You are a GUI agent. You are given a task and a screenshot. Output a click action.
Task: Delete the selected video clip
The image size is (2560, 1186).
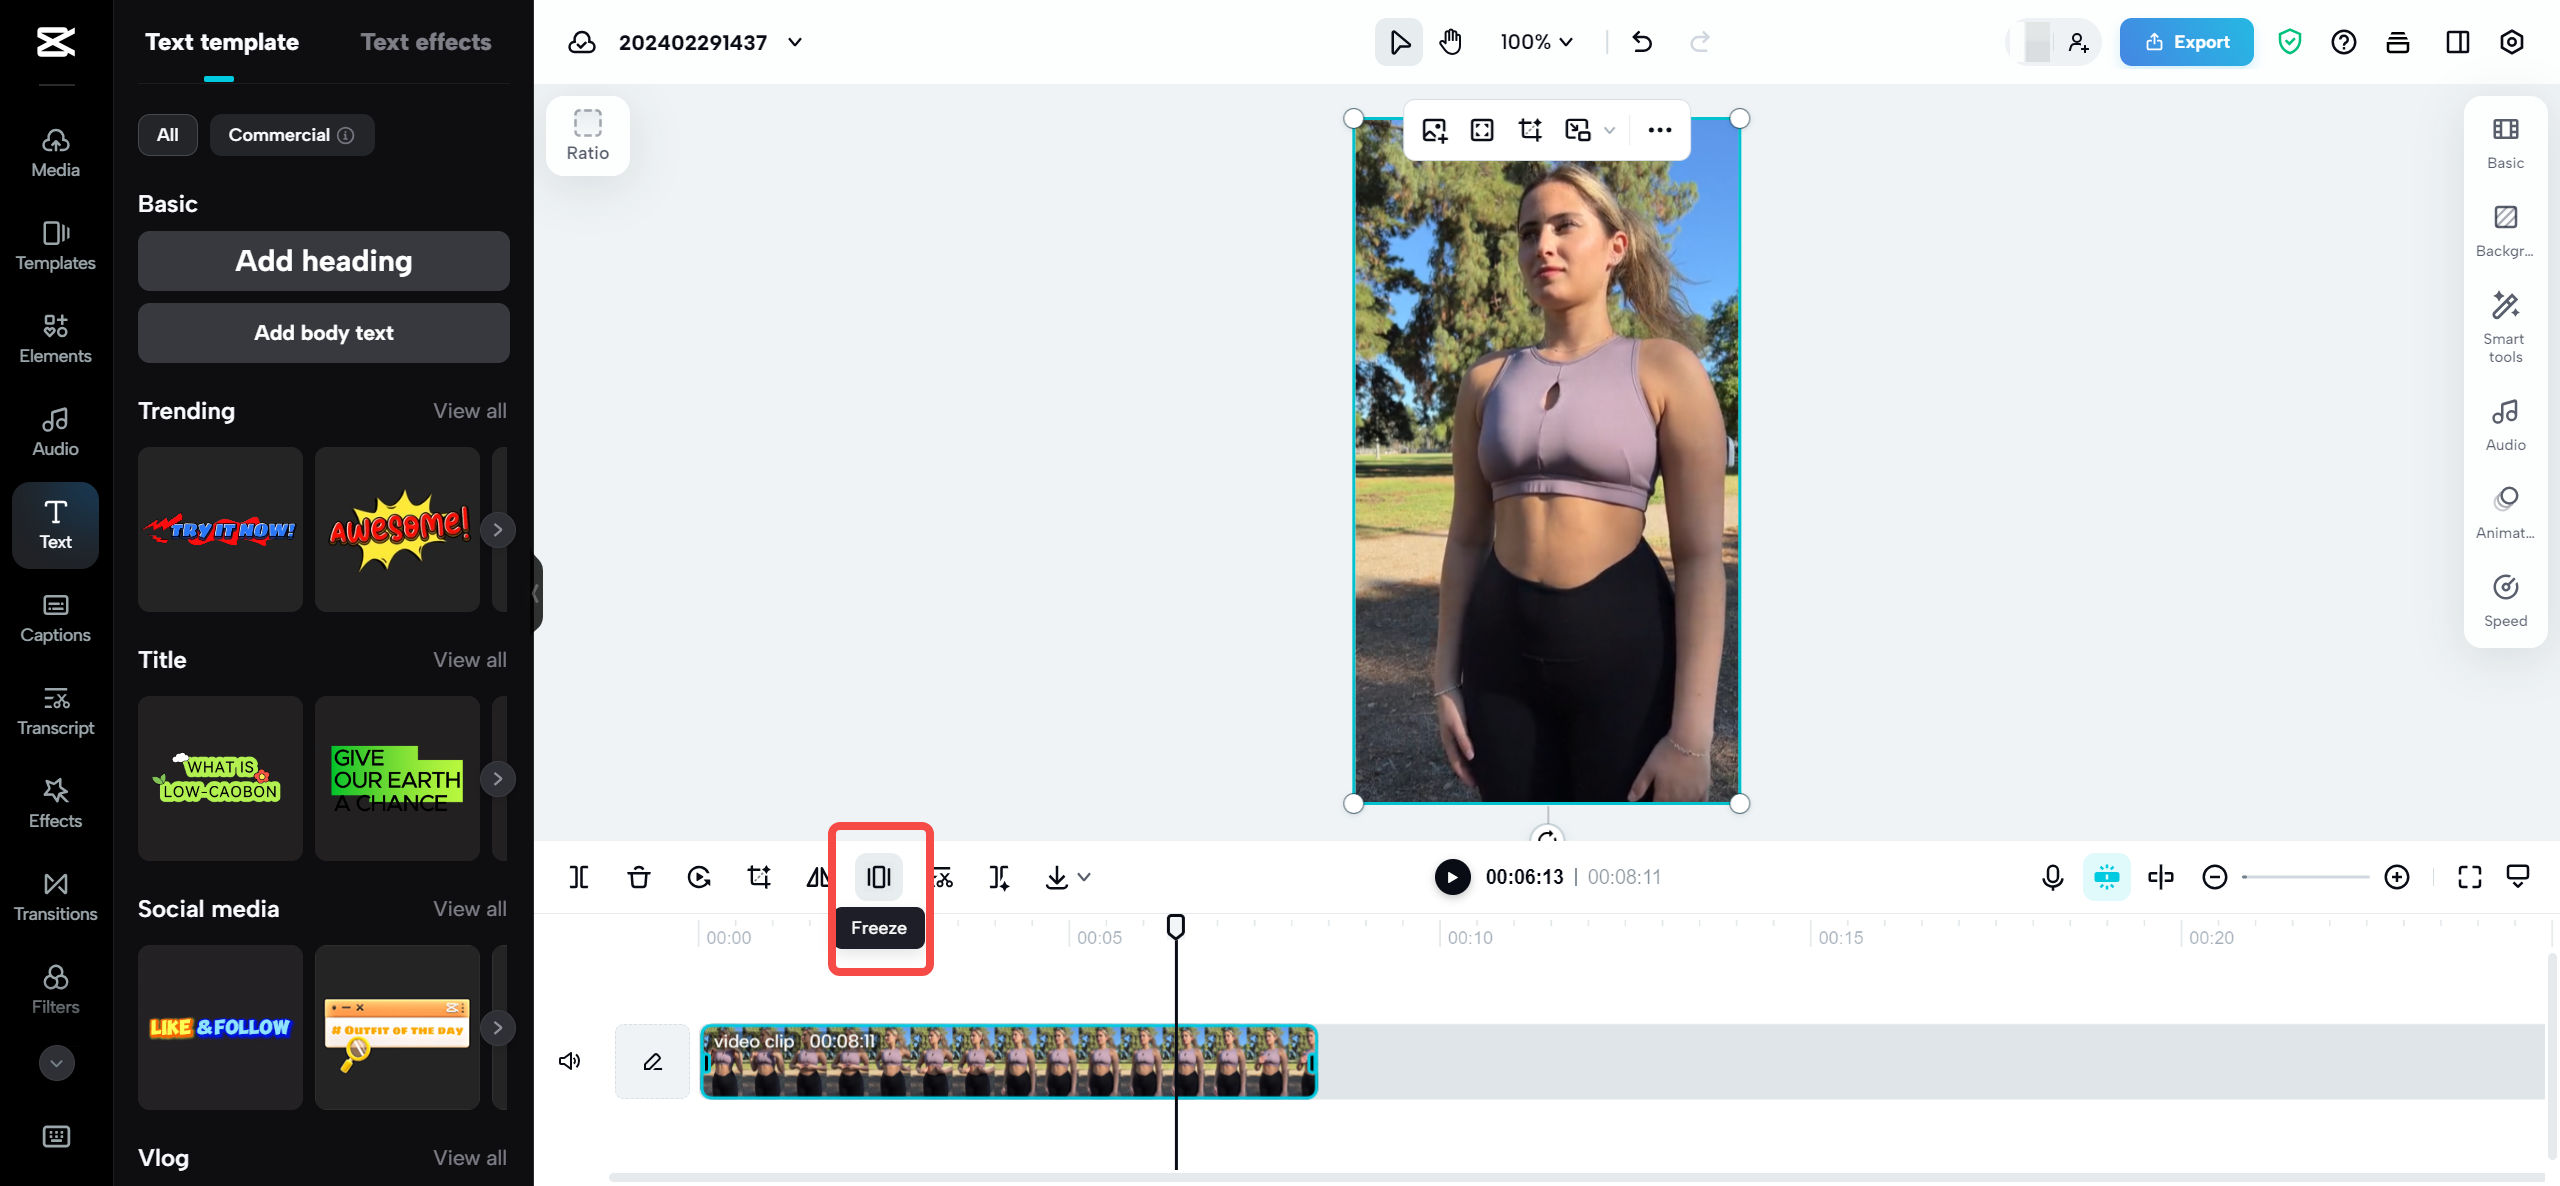638,877
